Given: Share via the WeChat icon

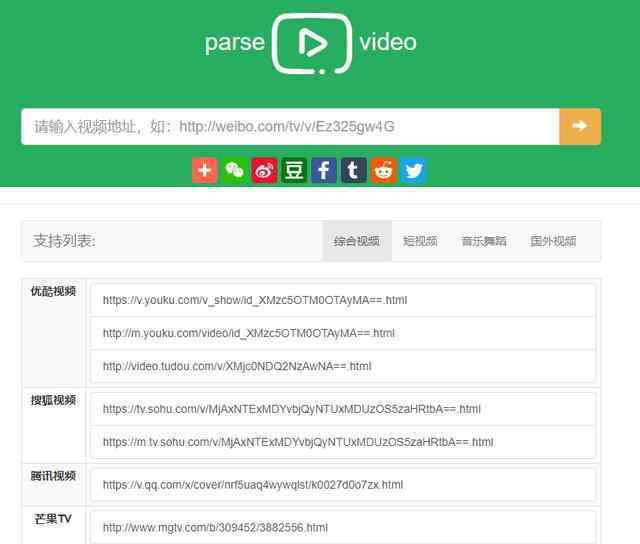Looking at the screenshot, I should [234, 170].
